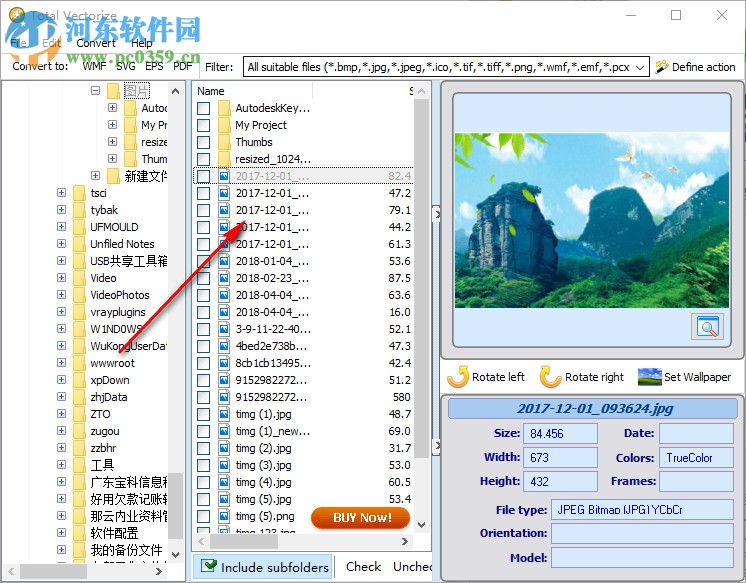Viewport: 746px width, 583px height.
Task: Tick checkbox for timg (5).jpg
Action: point(204,499)
